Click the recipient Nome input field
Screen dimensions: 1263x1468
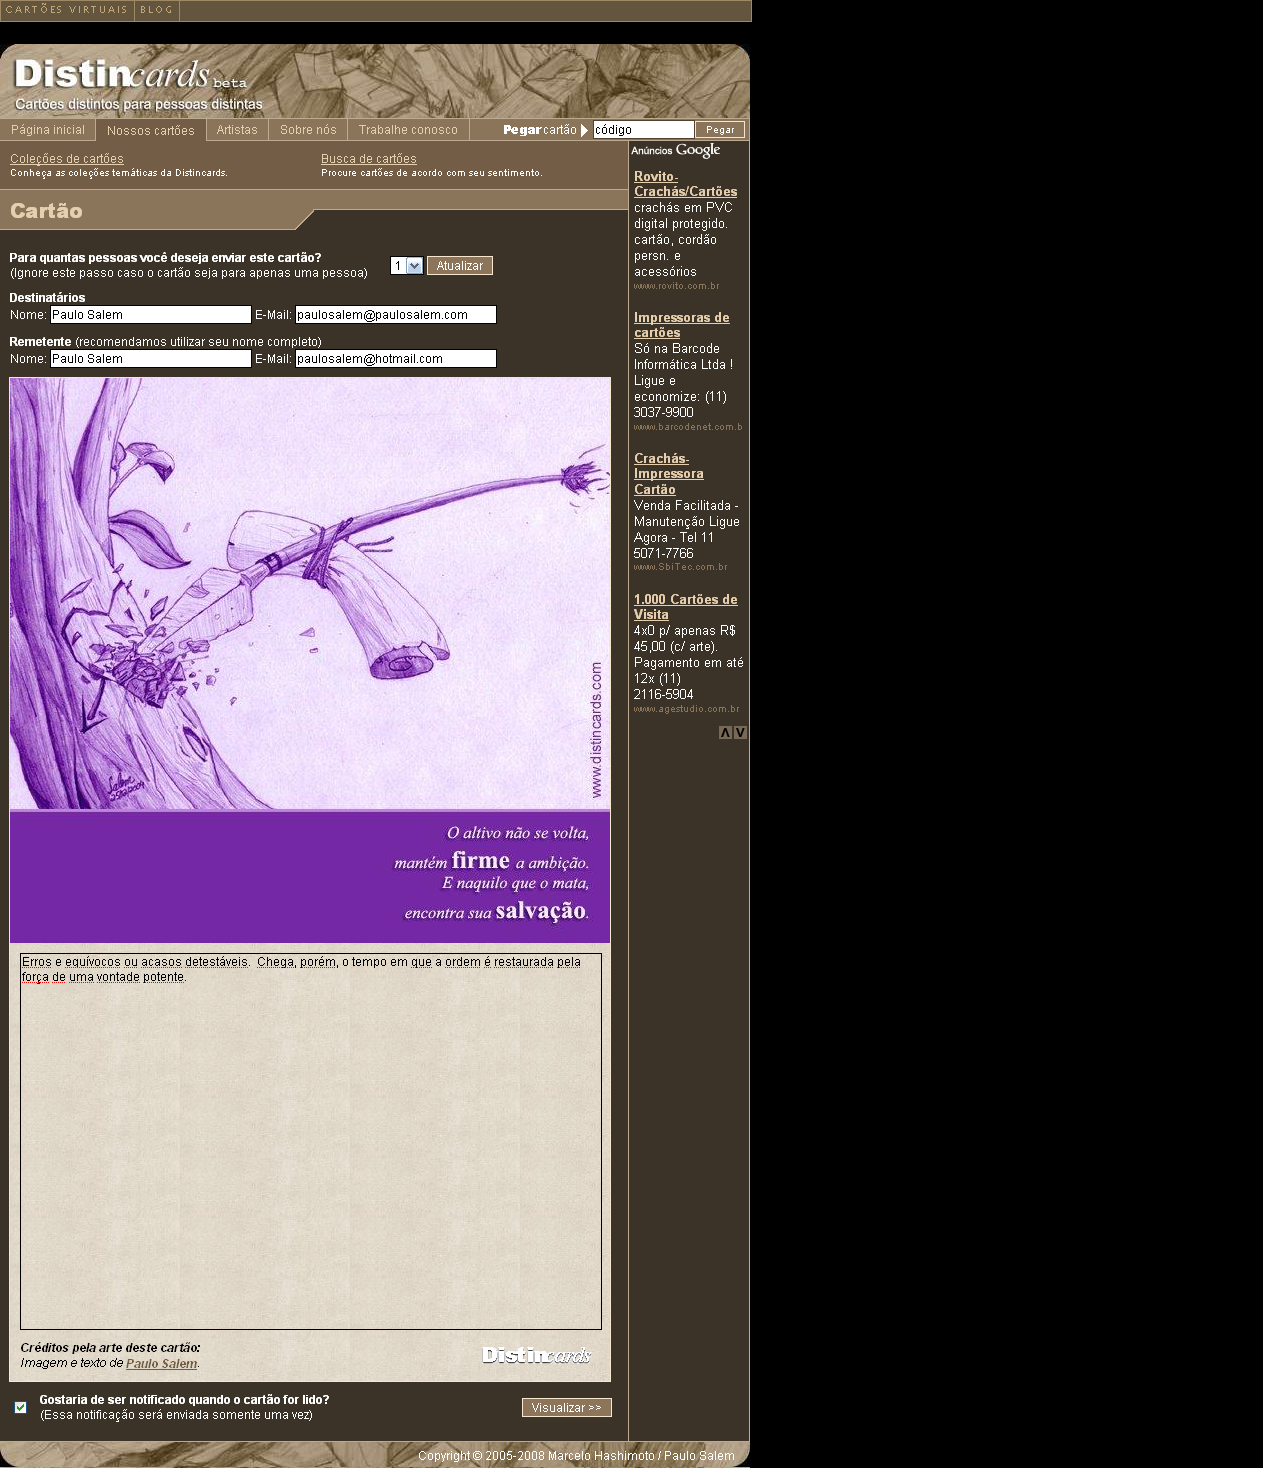coord(151,315)
